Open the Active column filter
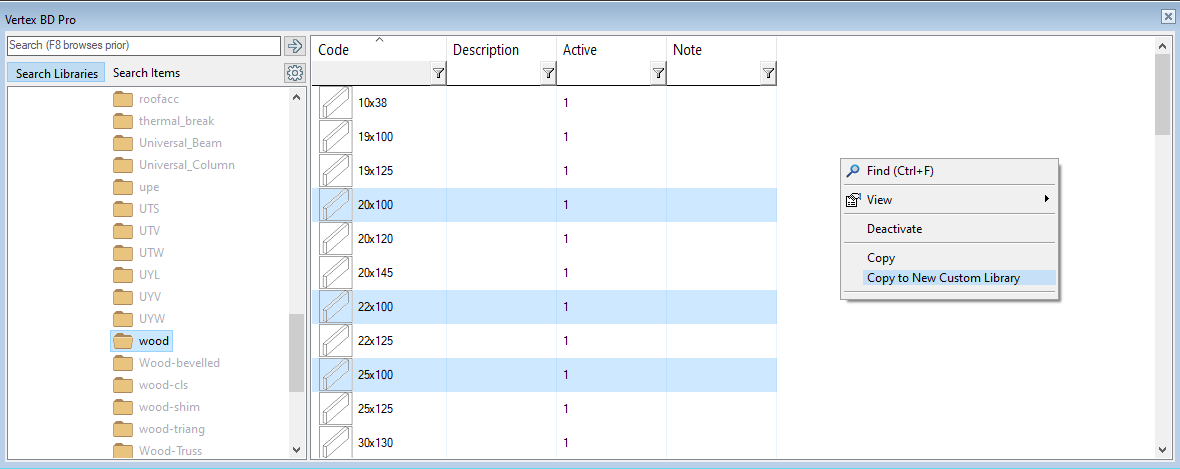 click(x=658, y=73)
